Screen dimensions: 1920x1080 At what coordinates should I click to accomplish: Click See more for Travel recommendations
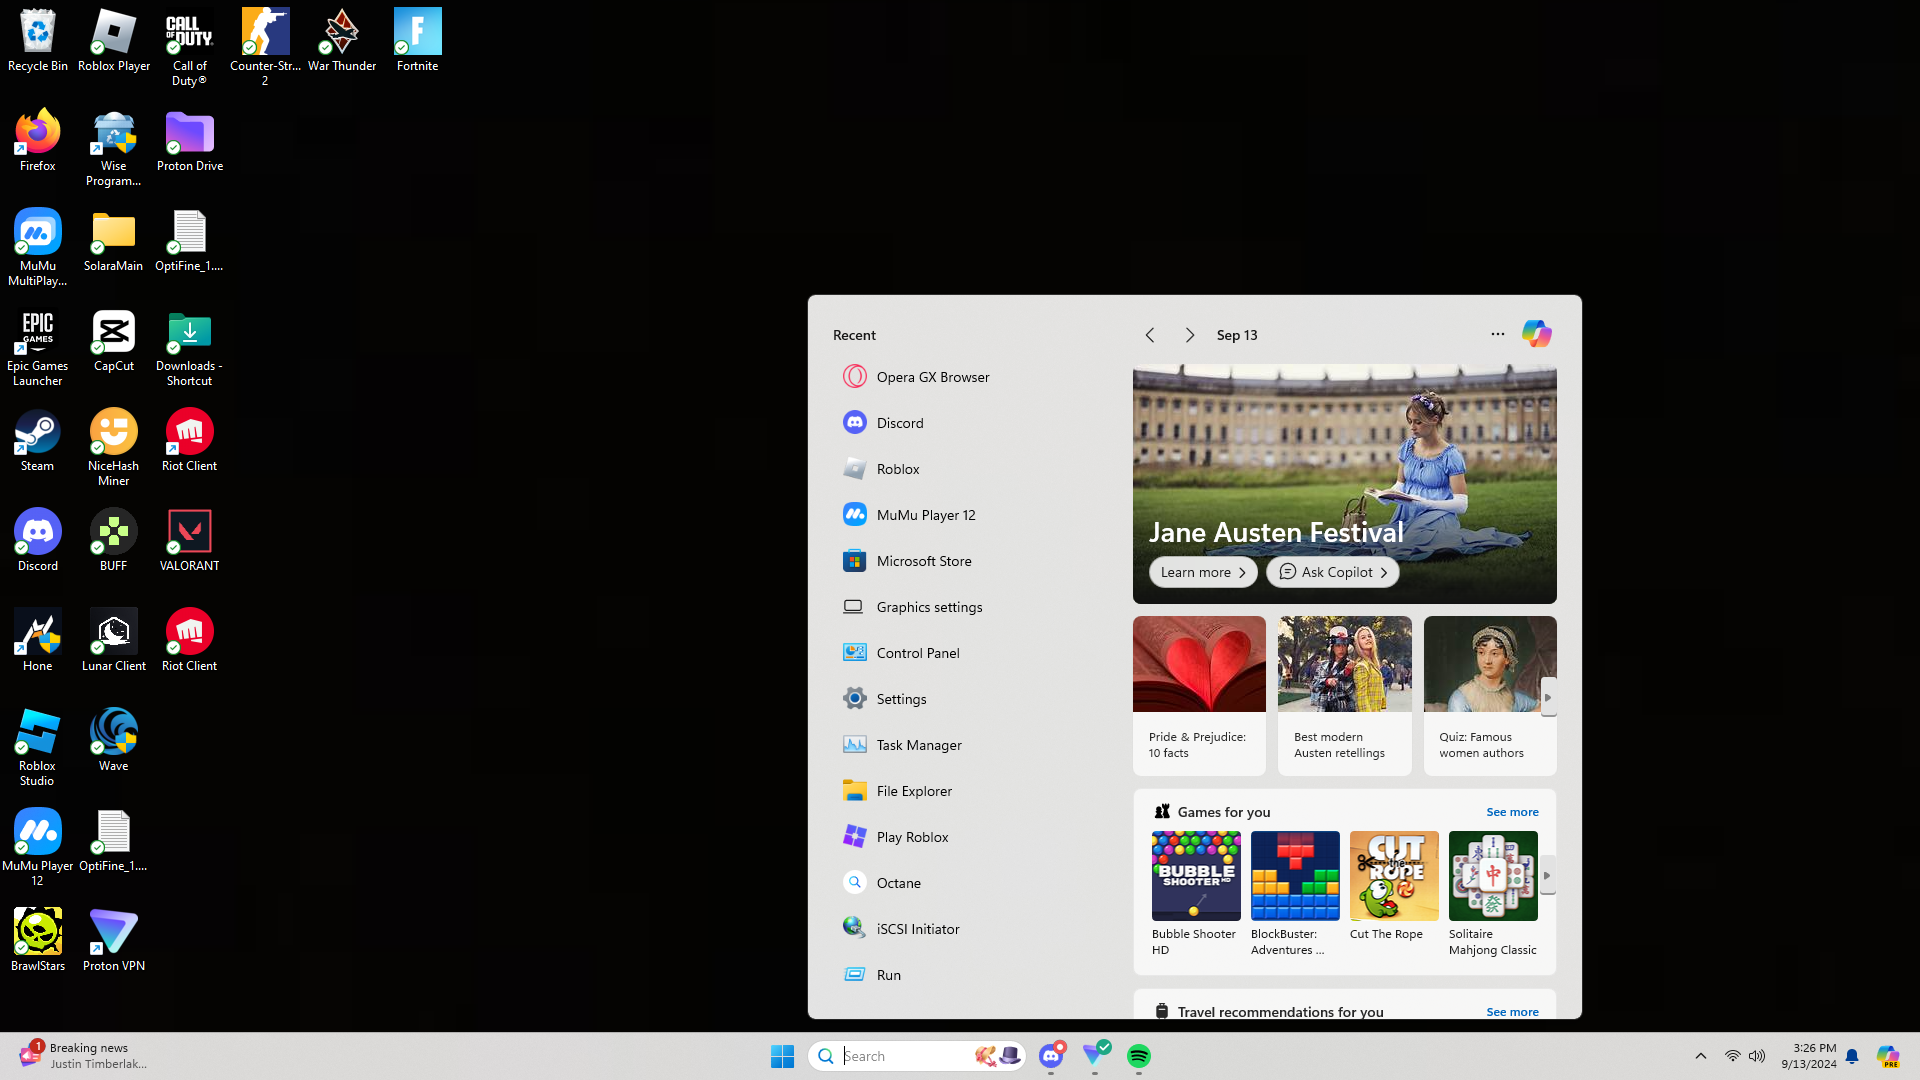1512,1012
